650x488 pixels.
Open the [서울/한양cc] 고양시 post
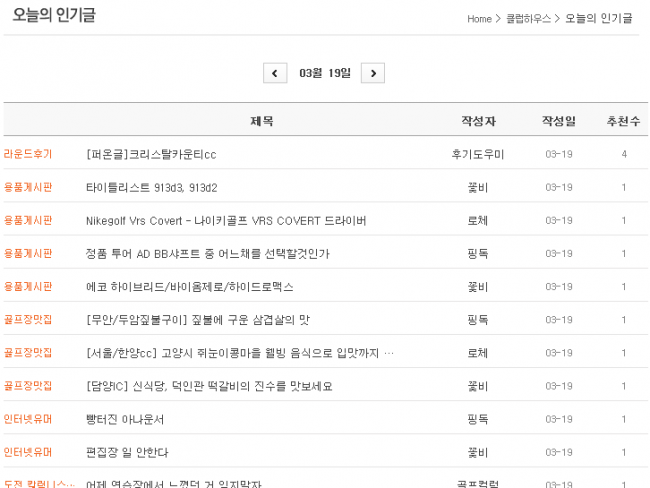(x=240, y=353)
